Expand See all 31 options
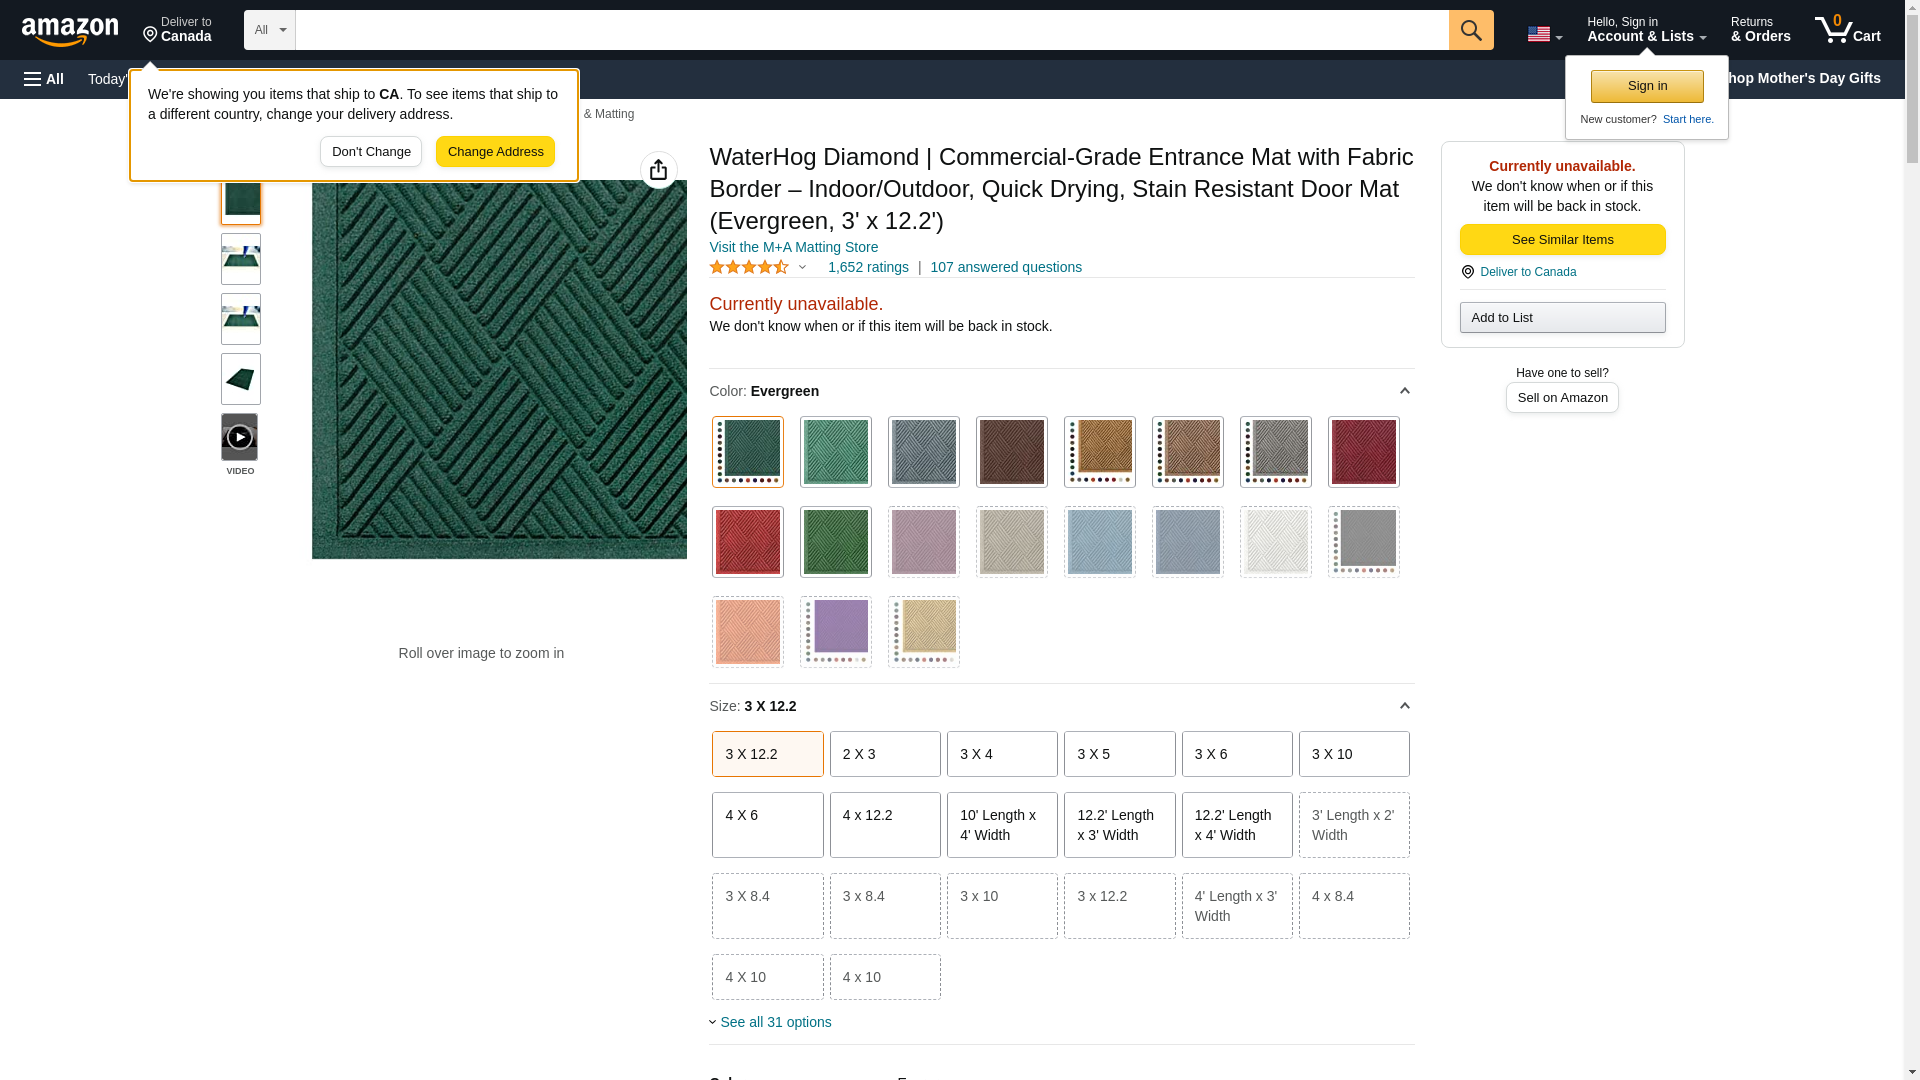 (774, 1022)
